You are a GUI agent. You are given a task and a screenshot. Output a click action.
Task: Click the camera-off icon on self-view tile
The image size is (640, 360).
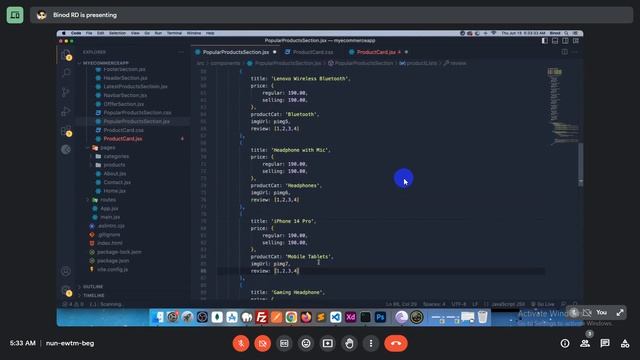[x=587, y=313]
